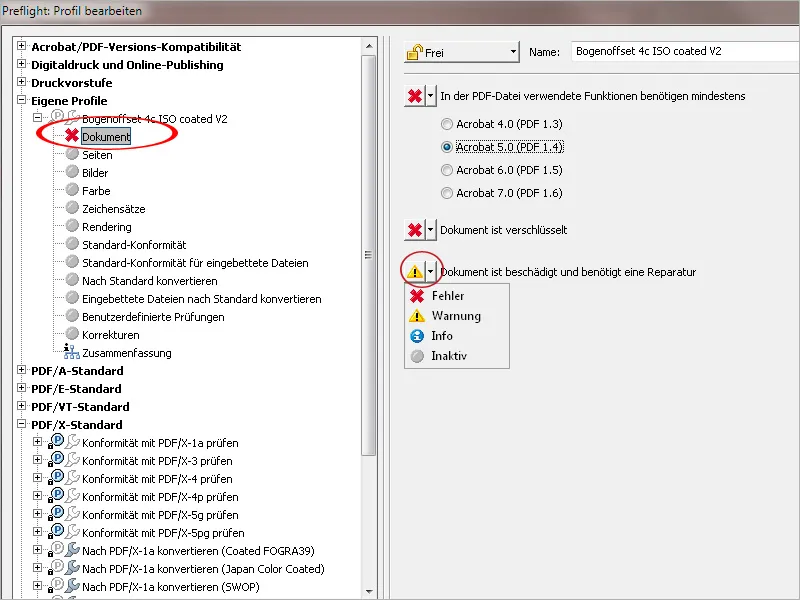The width and height of the screenshot is (800, 600).
Task: Select Eingebettete Dateien nach Standard konvertieren
Action: pyautogui.click(x=202, y=299)
